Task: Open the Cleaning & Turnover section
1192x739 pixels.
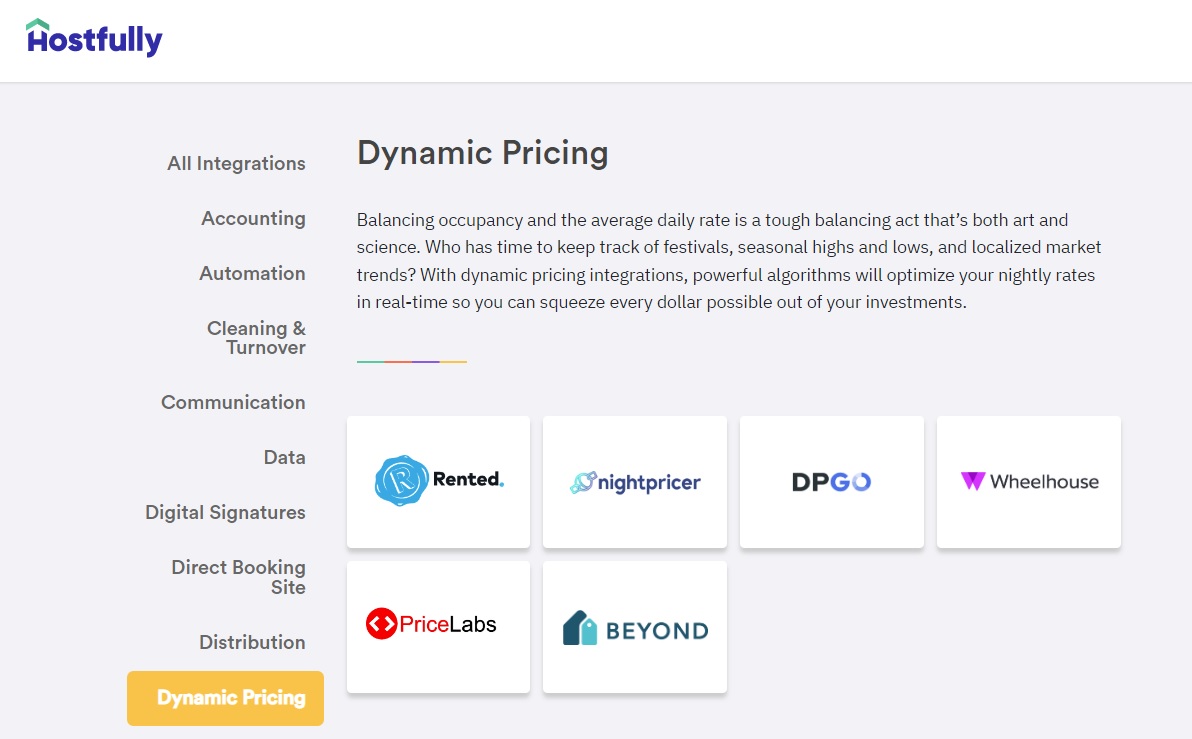Action: pos(256,337)
